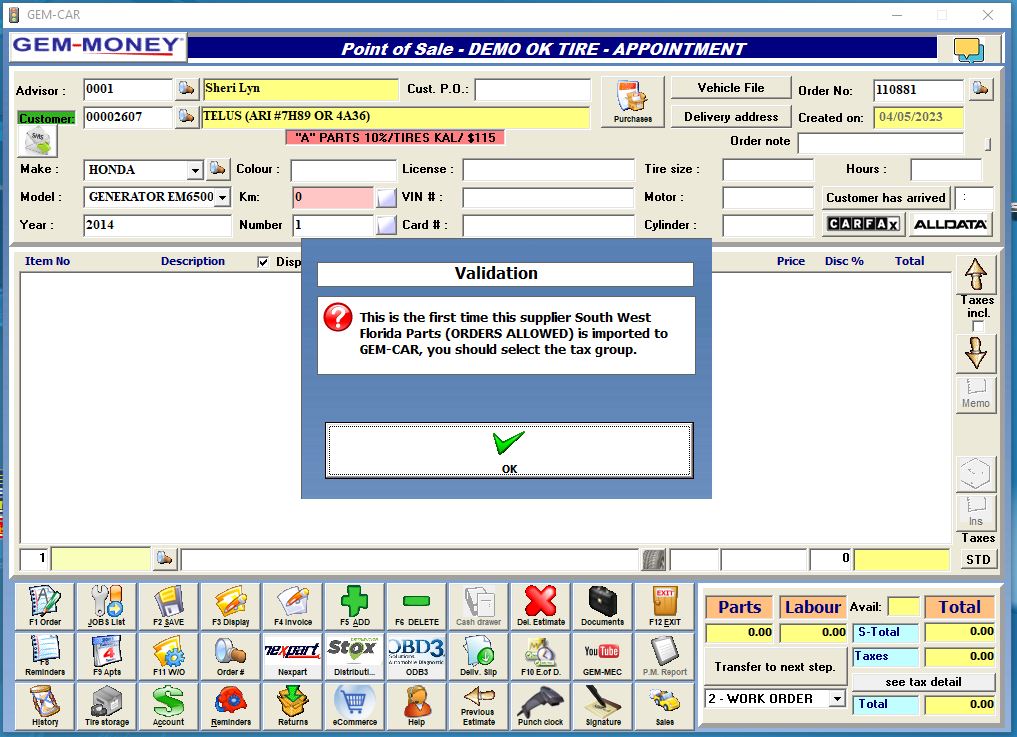The width and height of the screenshot is (1017, 737).
Task: Click the Cust. P.O. input field
Action: 532,90
